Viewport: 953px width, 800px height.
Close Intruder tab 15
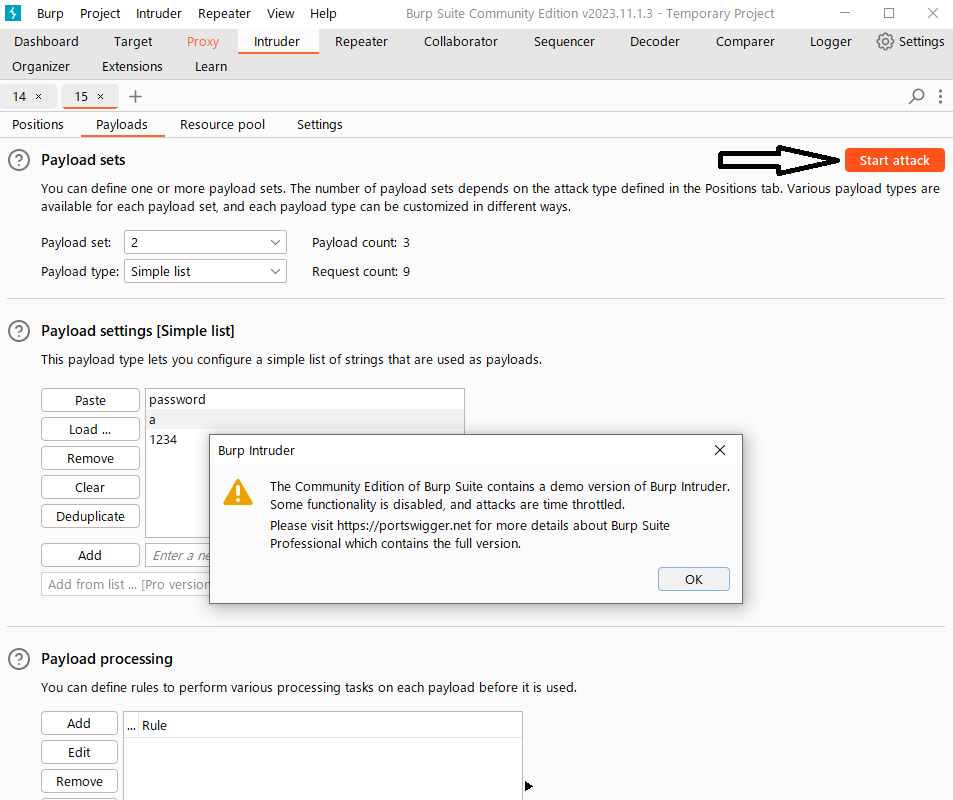100,97
